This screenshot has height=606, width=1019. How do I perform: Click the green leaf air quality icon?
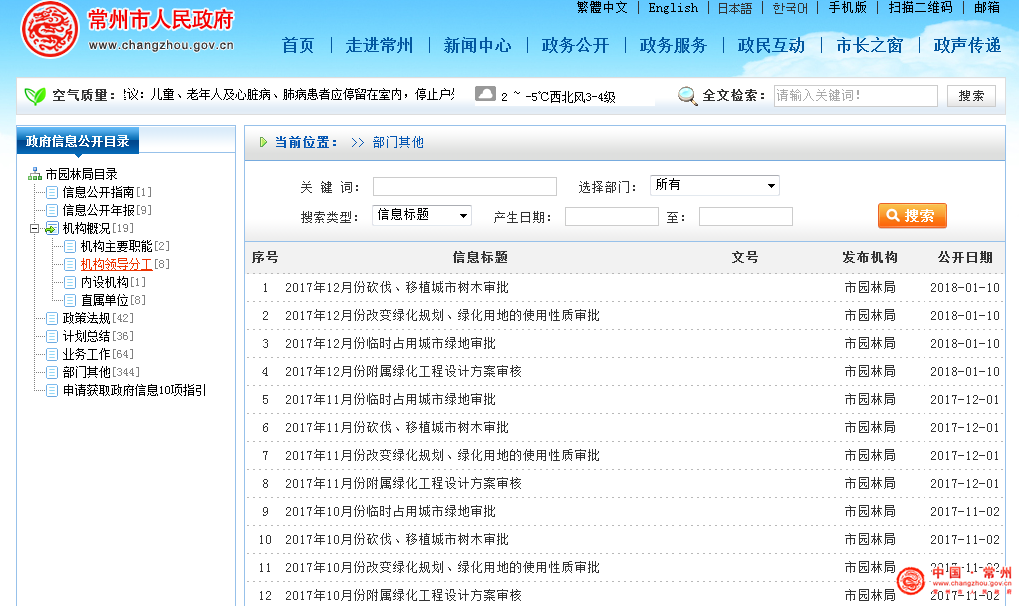[35, 96]
